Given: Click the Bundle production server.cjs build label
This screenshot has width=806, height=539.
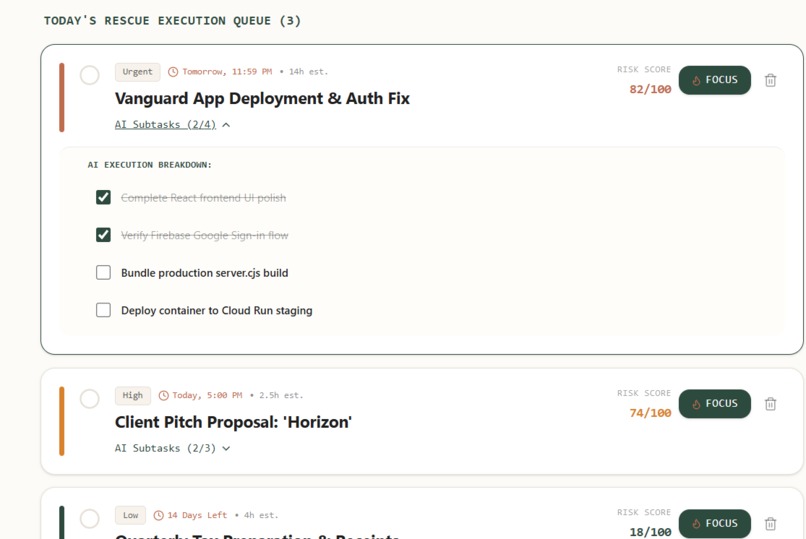Looking at the screenshot, I should [205, 273].
